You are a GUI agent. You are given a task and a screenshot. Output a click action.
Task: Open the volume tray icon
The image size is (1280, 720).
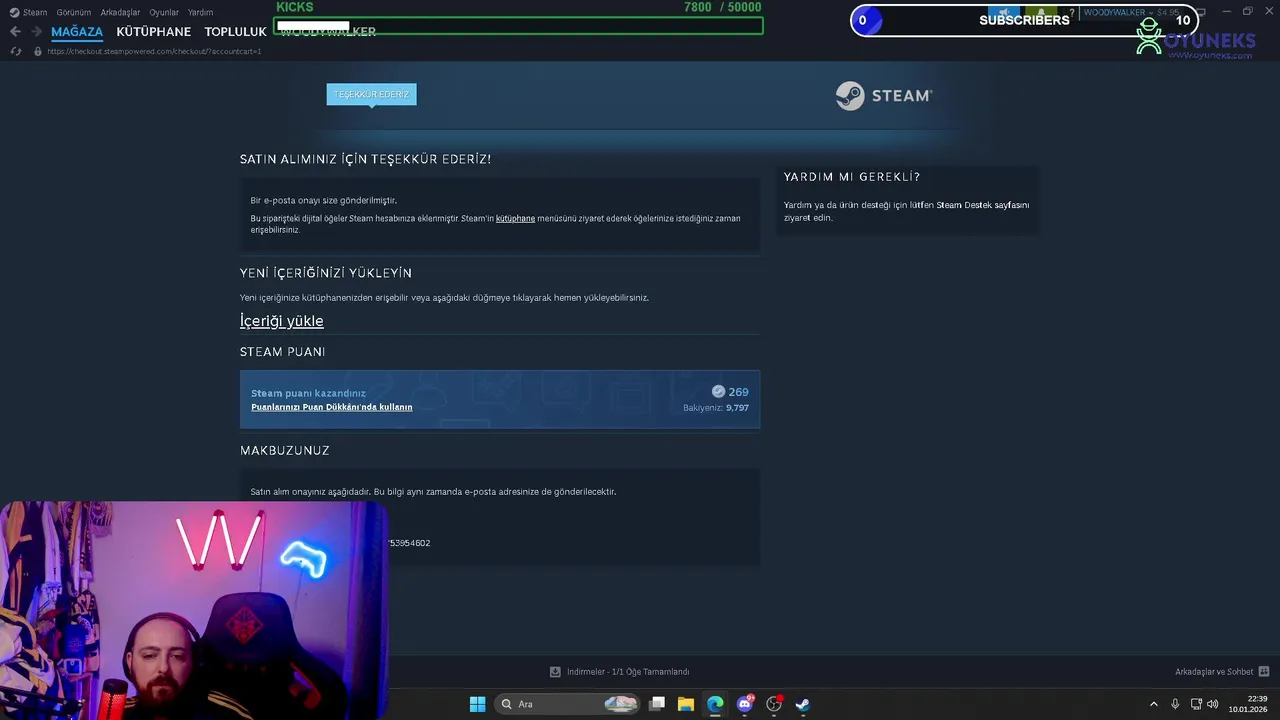pyautogui.click(x=1213, y=704)
